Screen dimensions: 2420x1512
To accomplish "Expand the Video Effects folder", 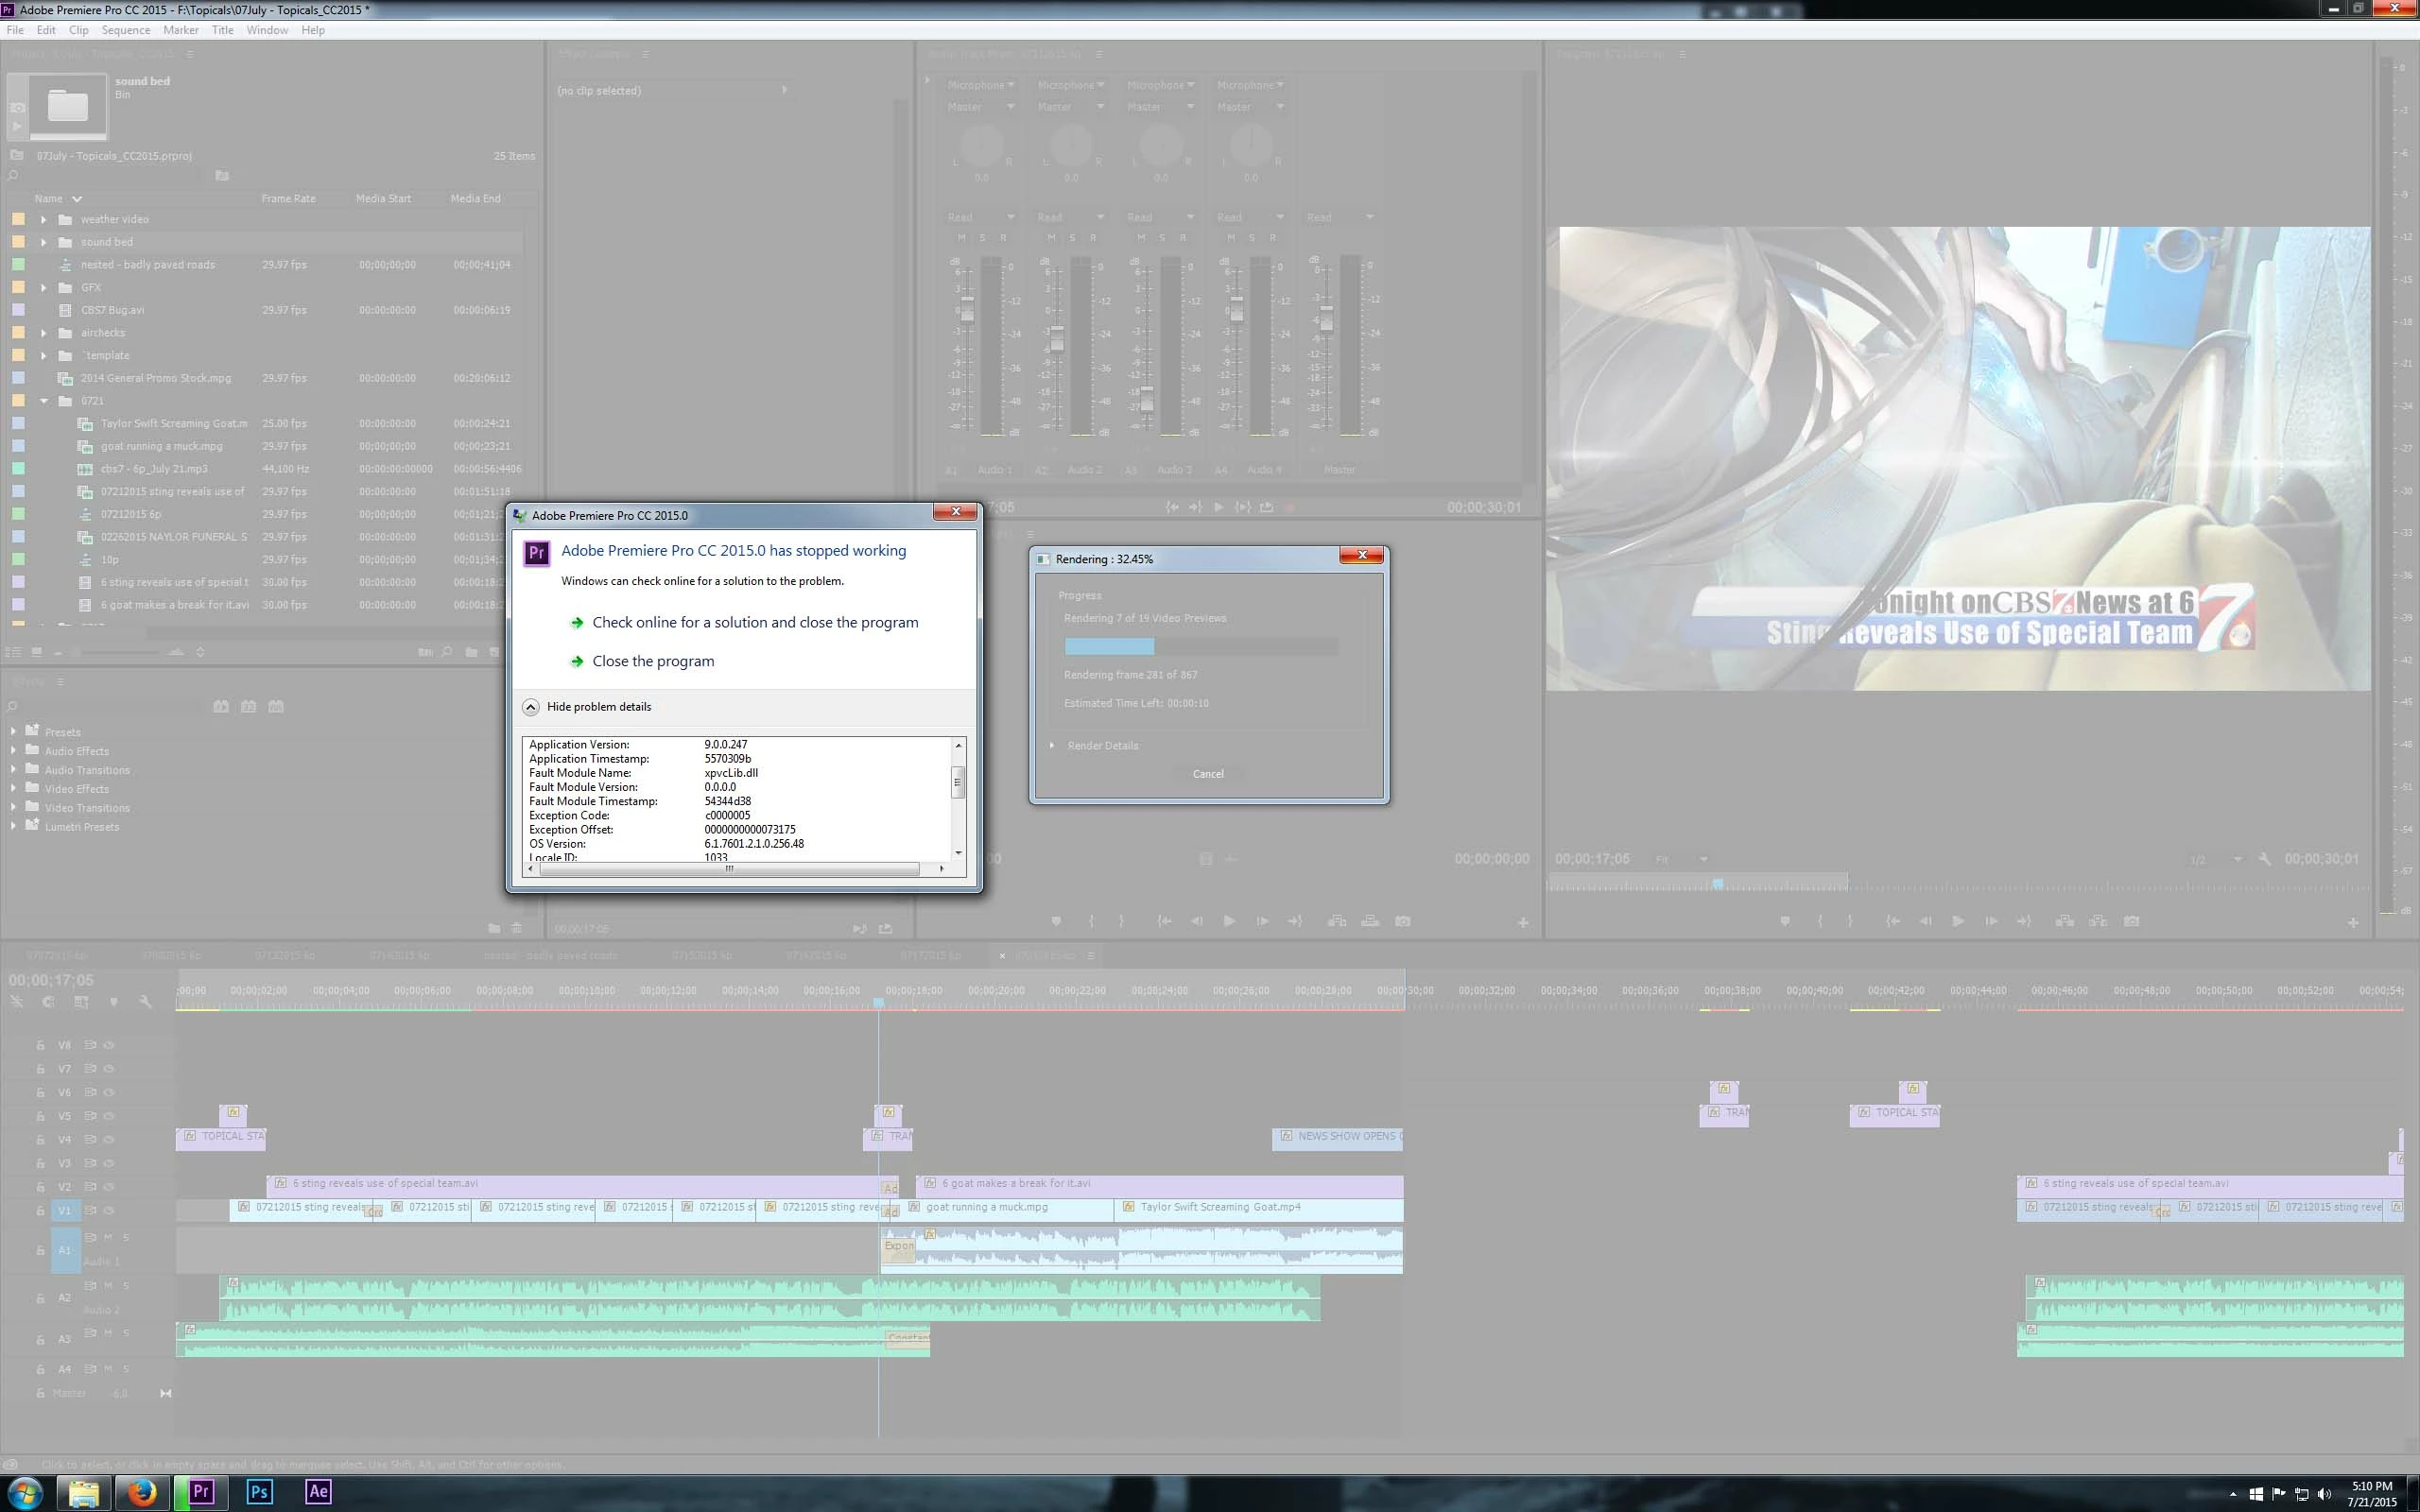I will 13,789.
